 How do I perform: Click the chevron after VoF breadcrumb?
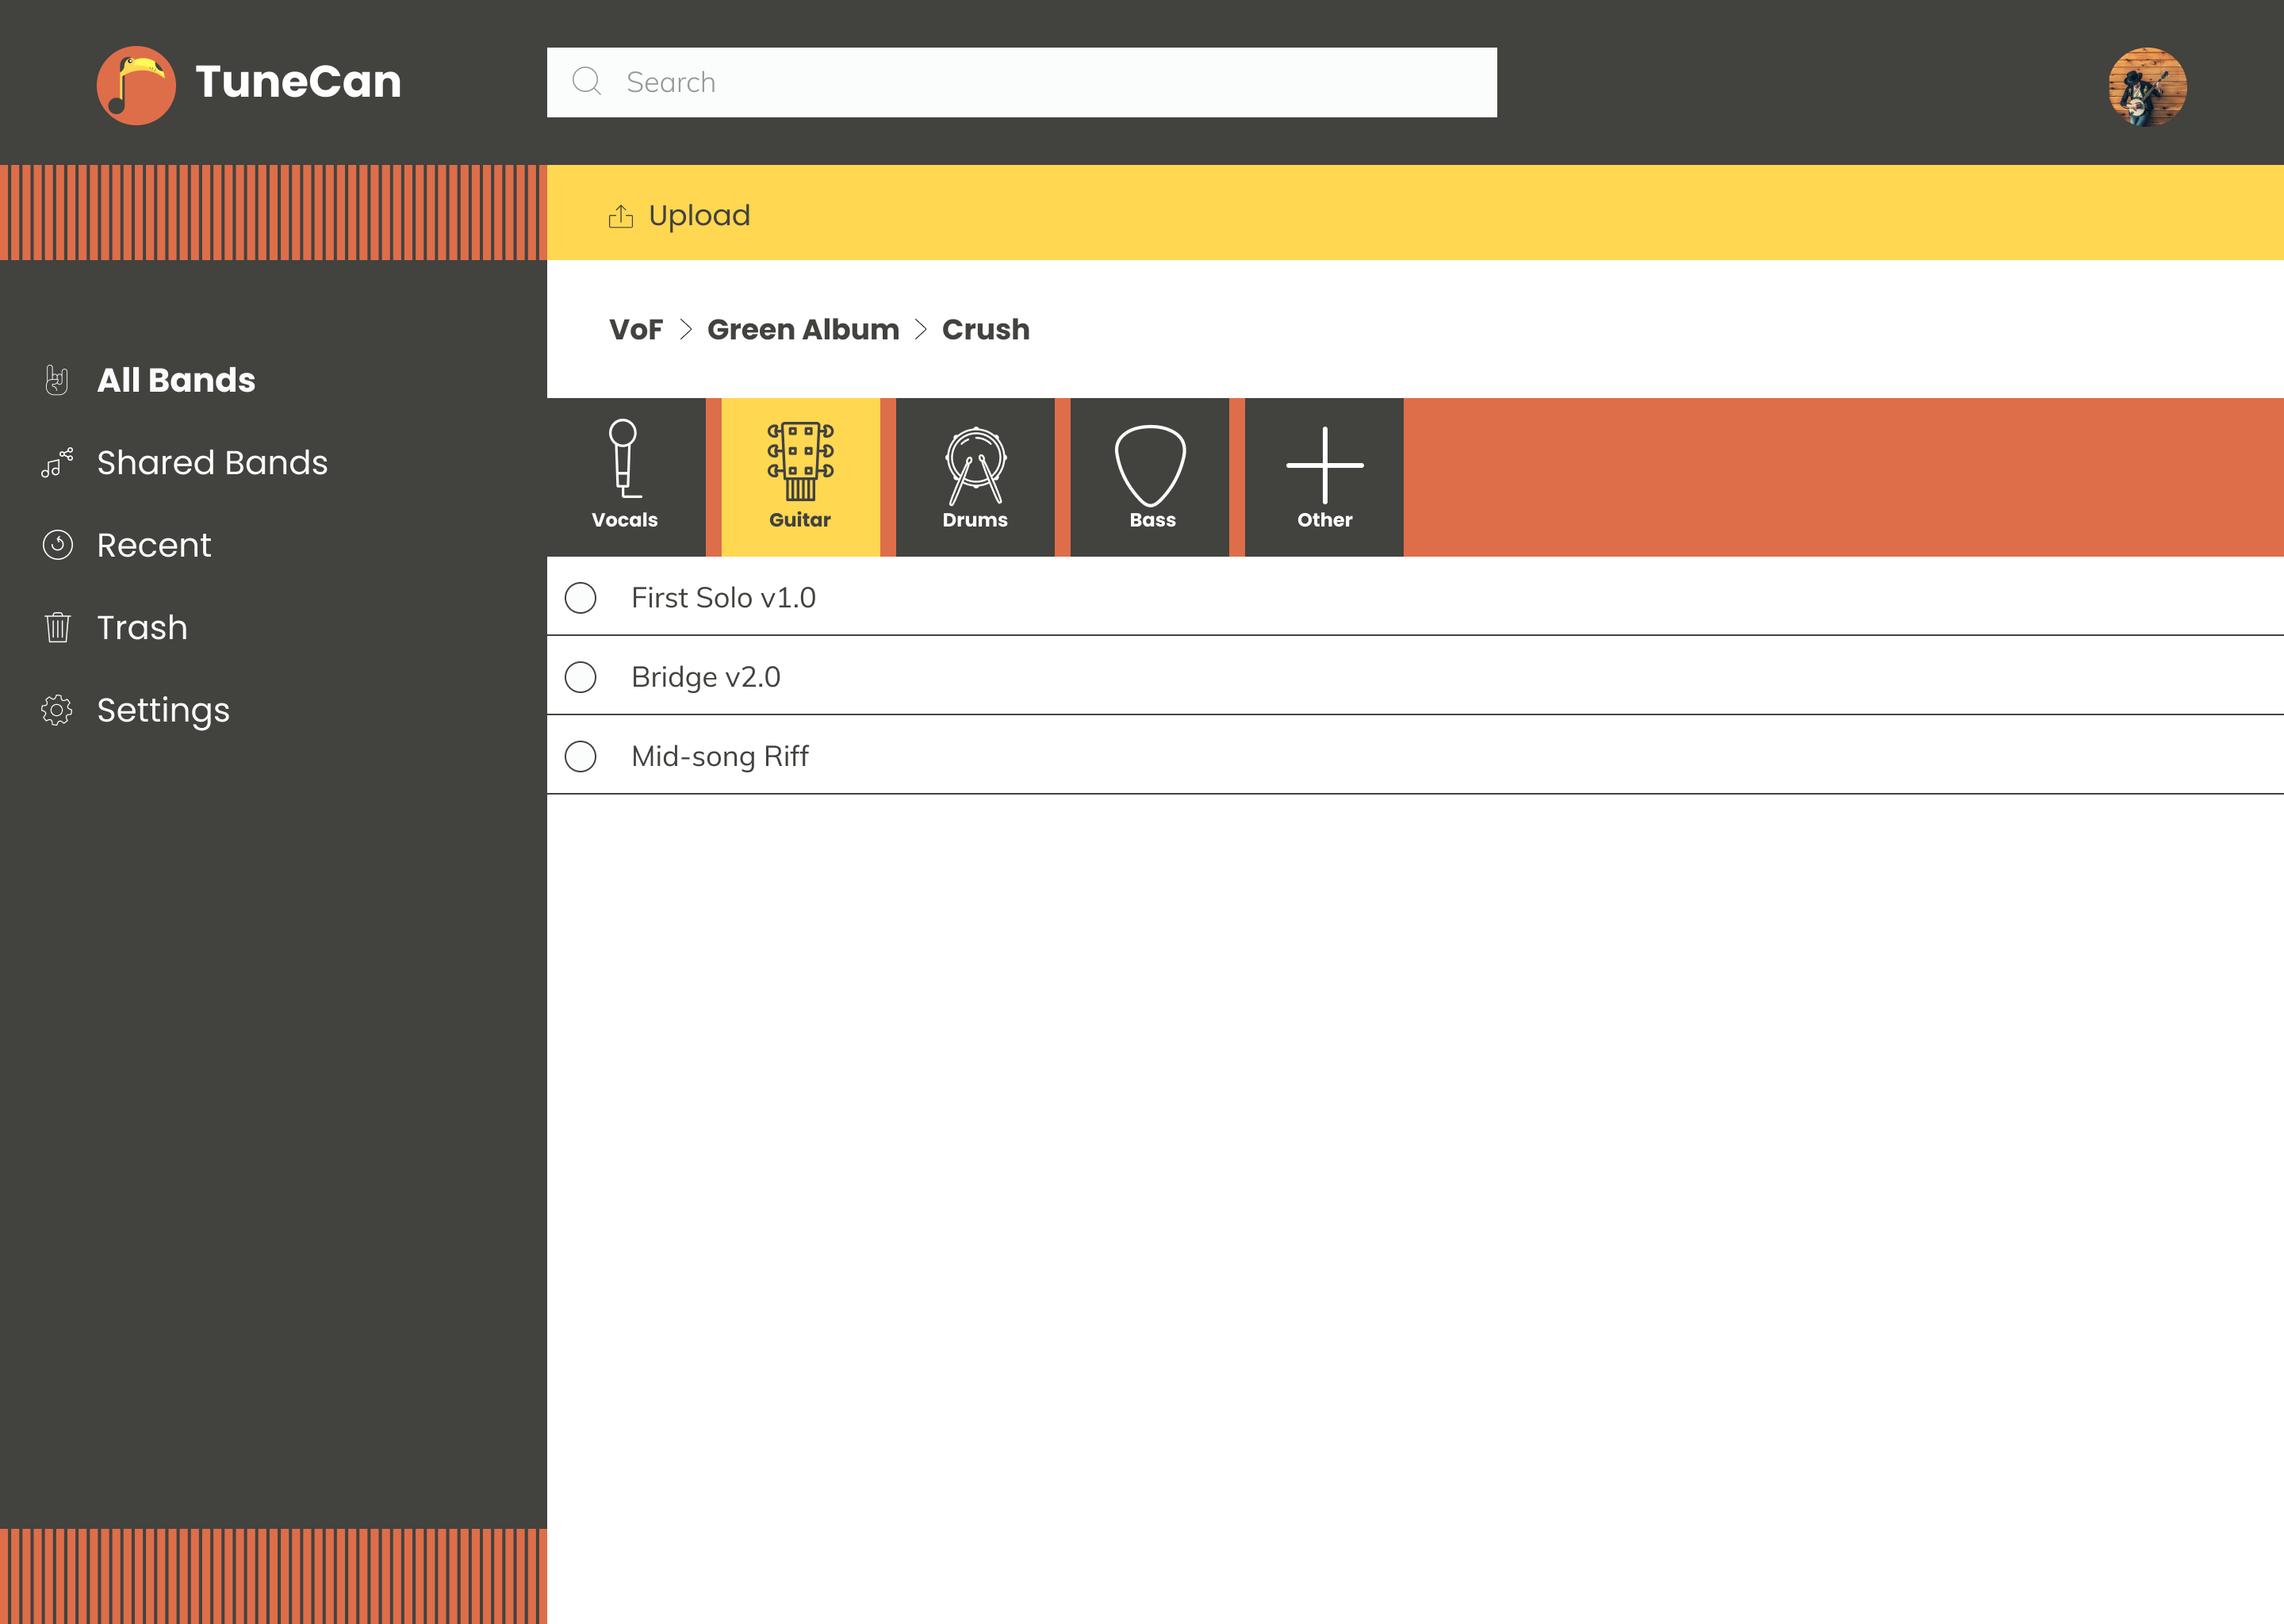[686, 330]
